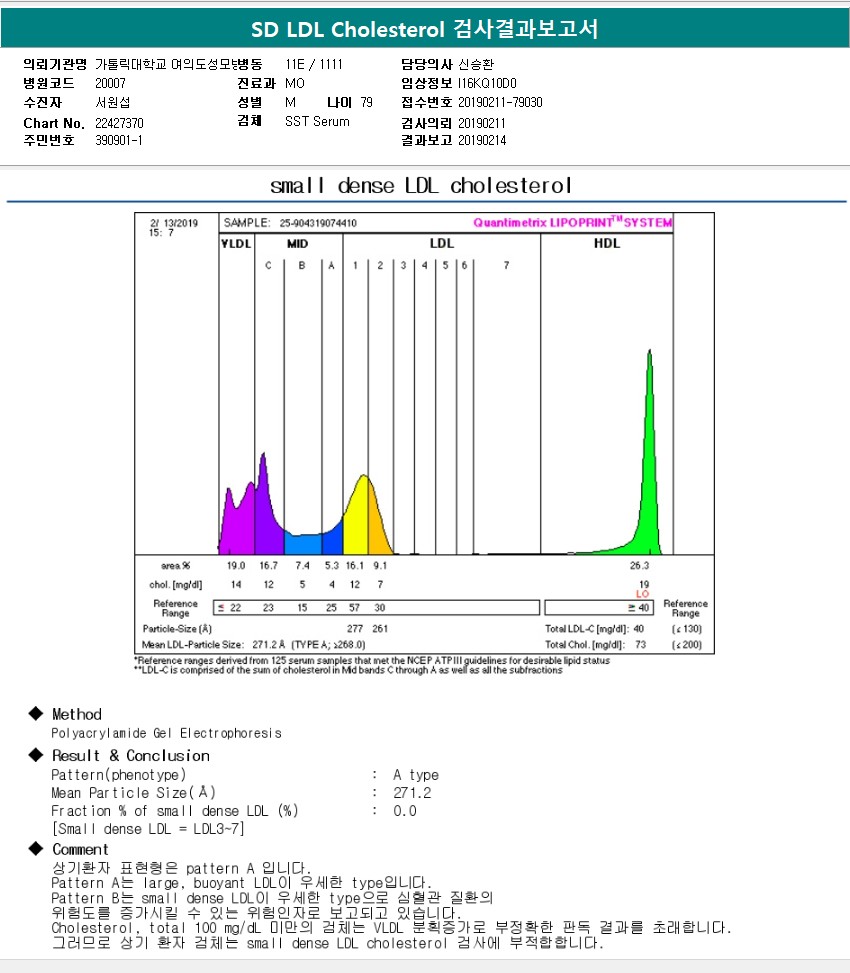Select the 'Total LDL-C [mg/dl]: 40' line
The width and height of the screenshot is (850, 973).
click(594, 629)
